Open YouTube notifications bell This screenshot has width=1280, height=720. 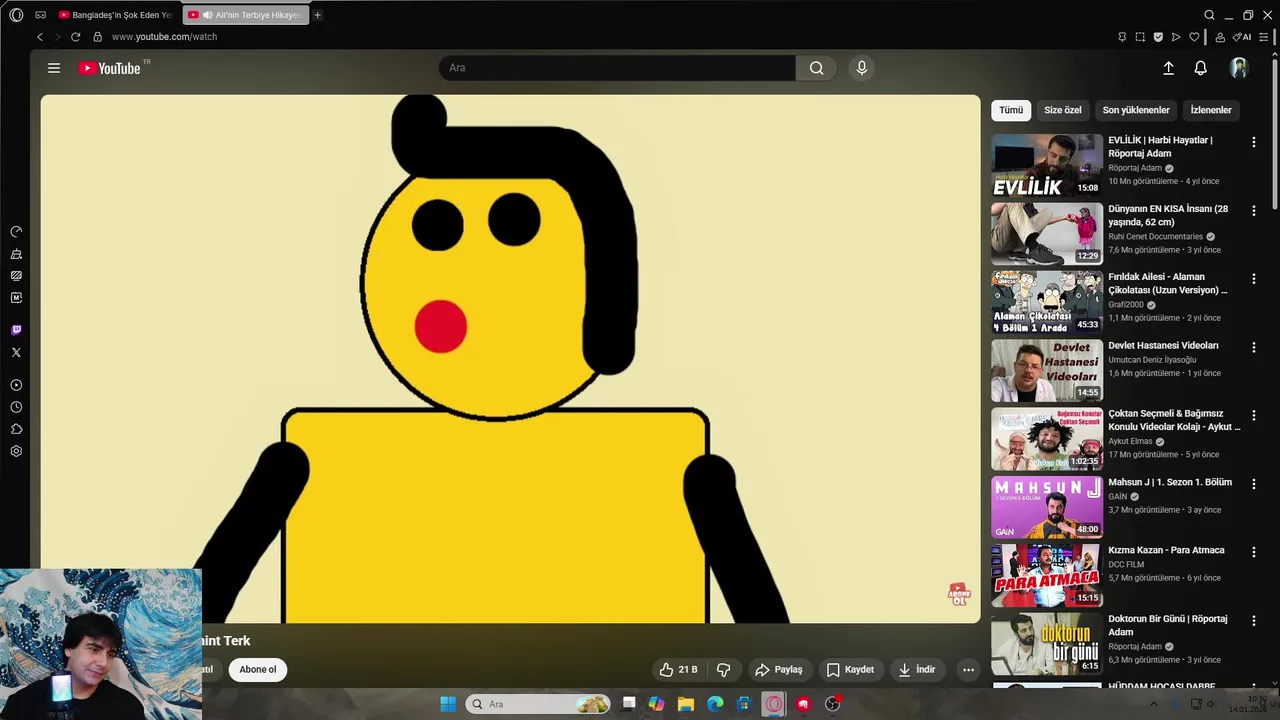[x=1200, y=68]
